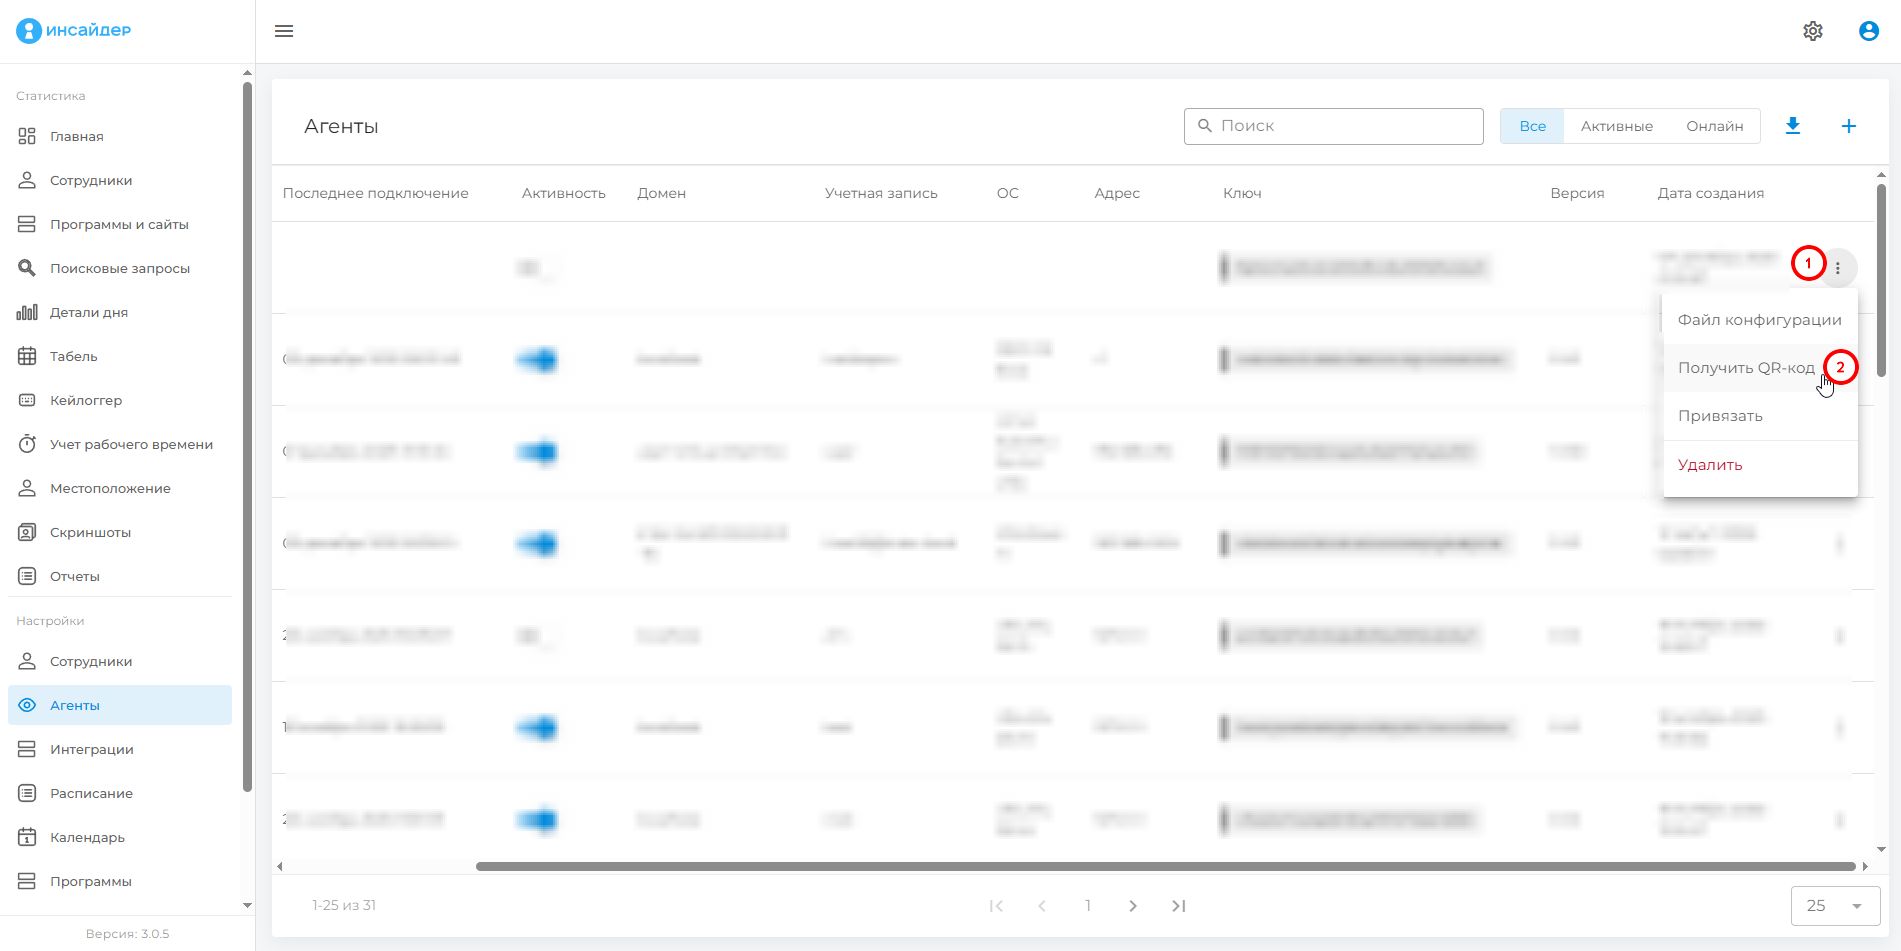The width and height of the screenshot is (1901, 951).
Task: Open the user profile icon
Action: coord(1868,31)
